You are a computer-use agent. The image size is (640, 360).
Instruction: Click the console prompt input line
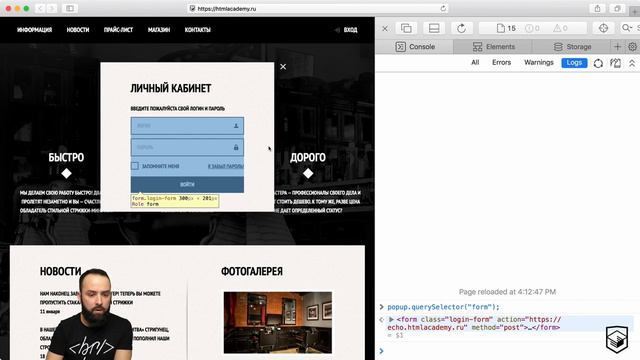coord(507,351)
